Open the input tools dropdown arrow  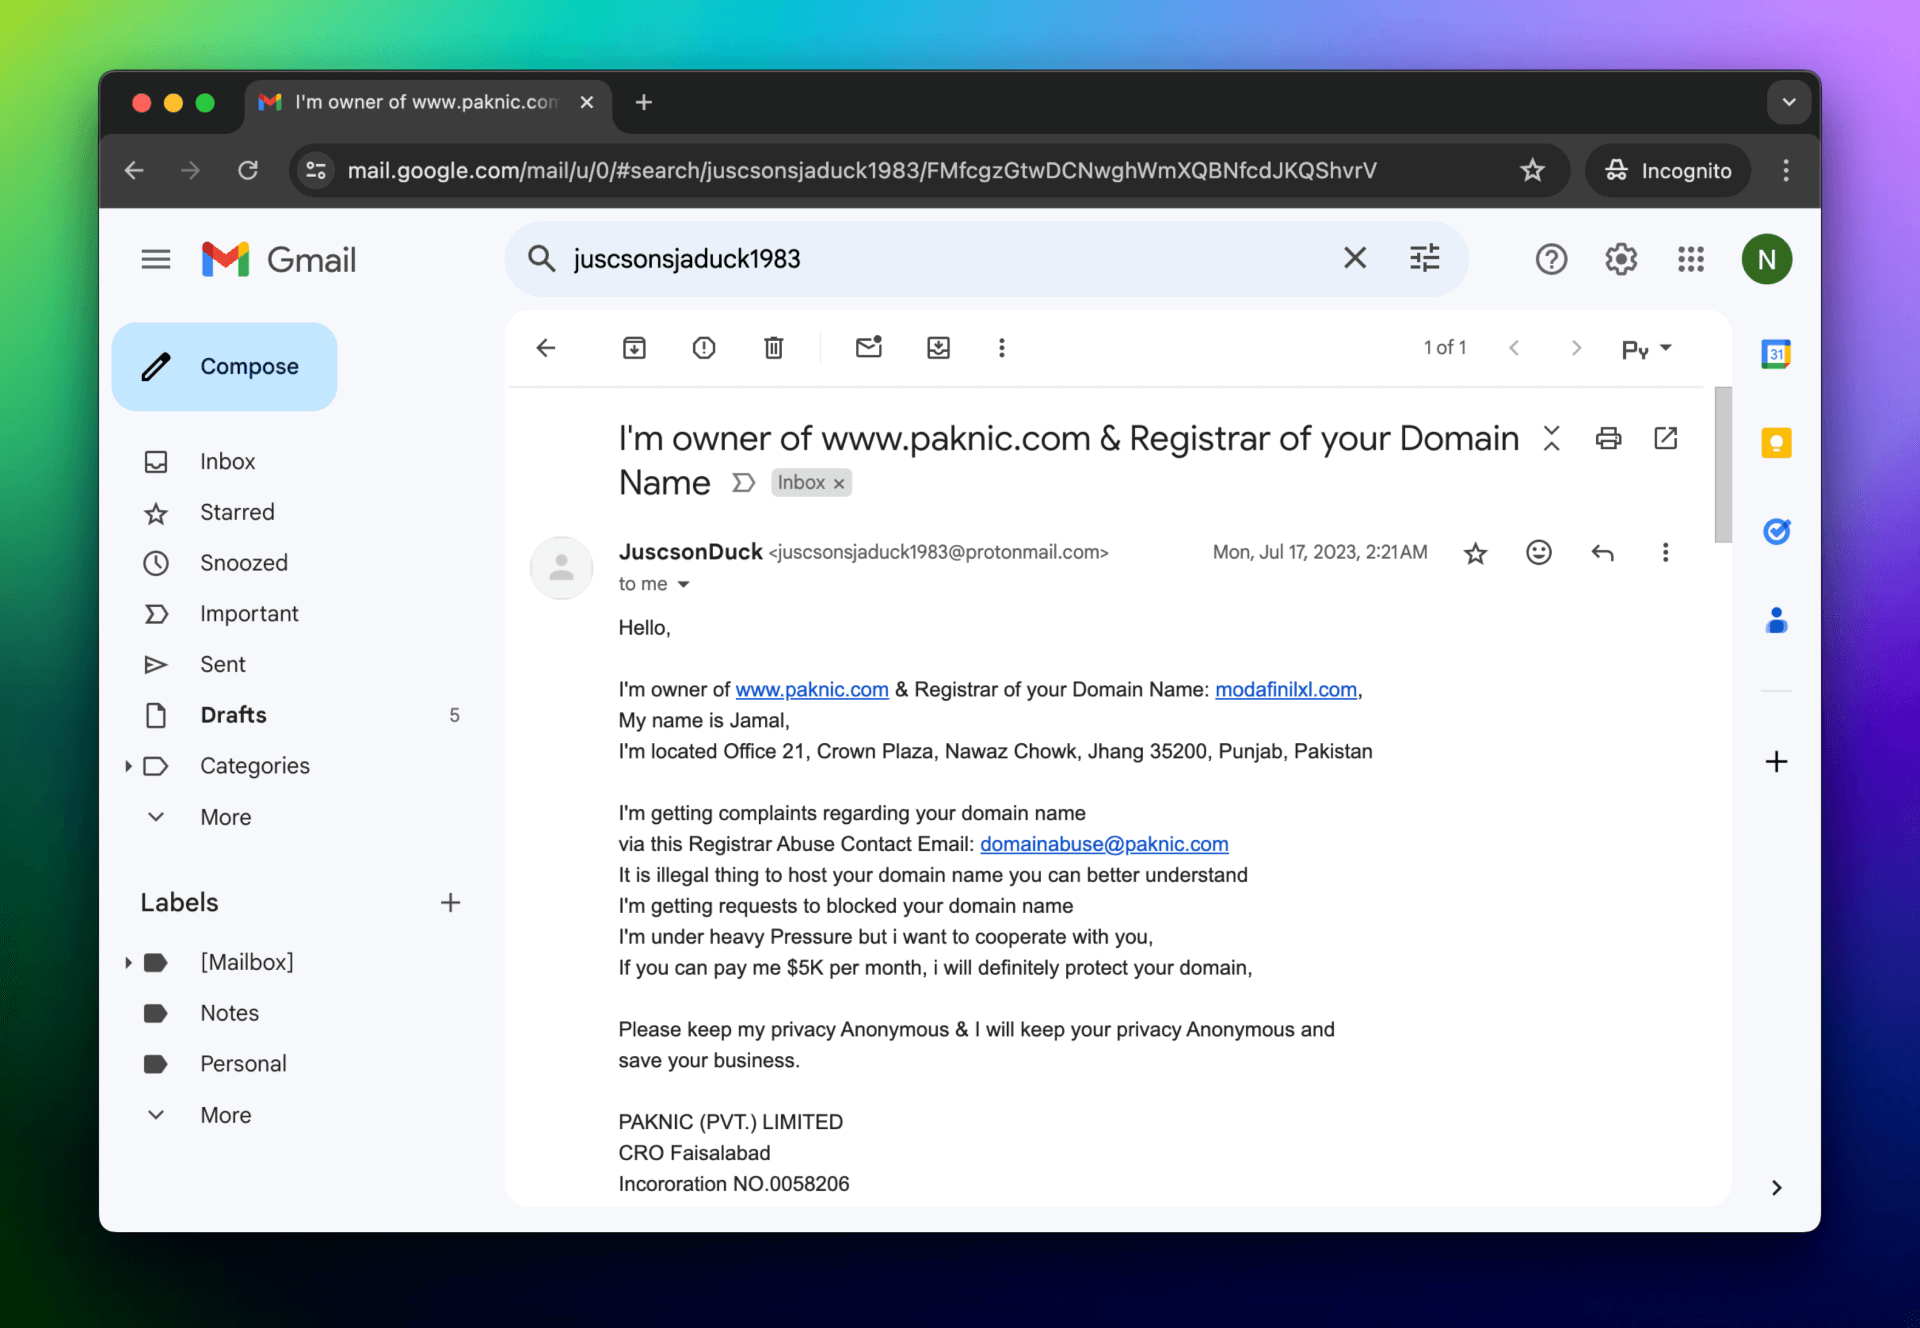1666,348
